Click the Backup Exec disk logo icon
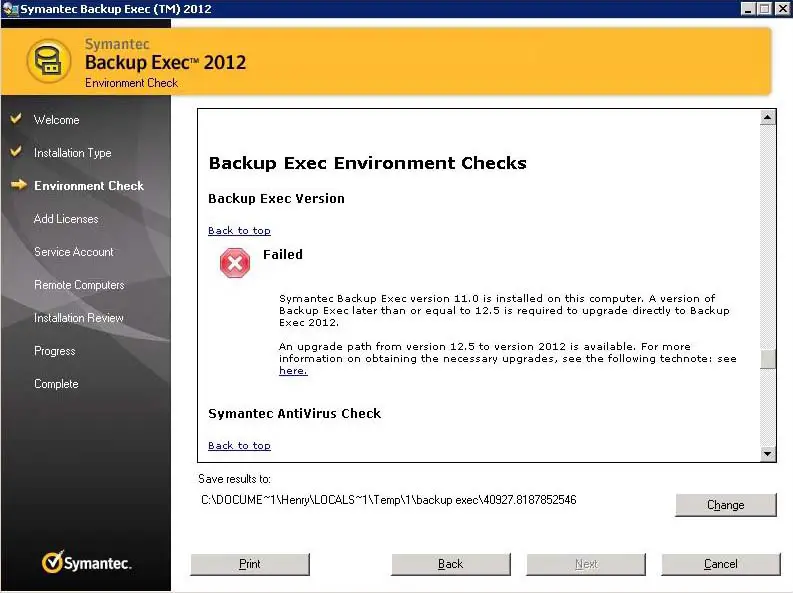Viewport: 793px width, 593px height. click(x=49, y=61)
